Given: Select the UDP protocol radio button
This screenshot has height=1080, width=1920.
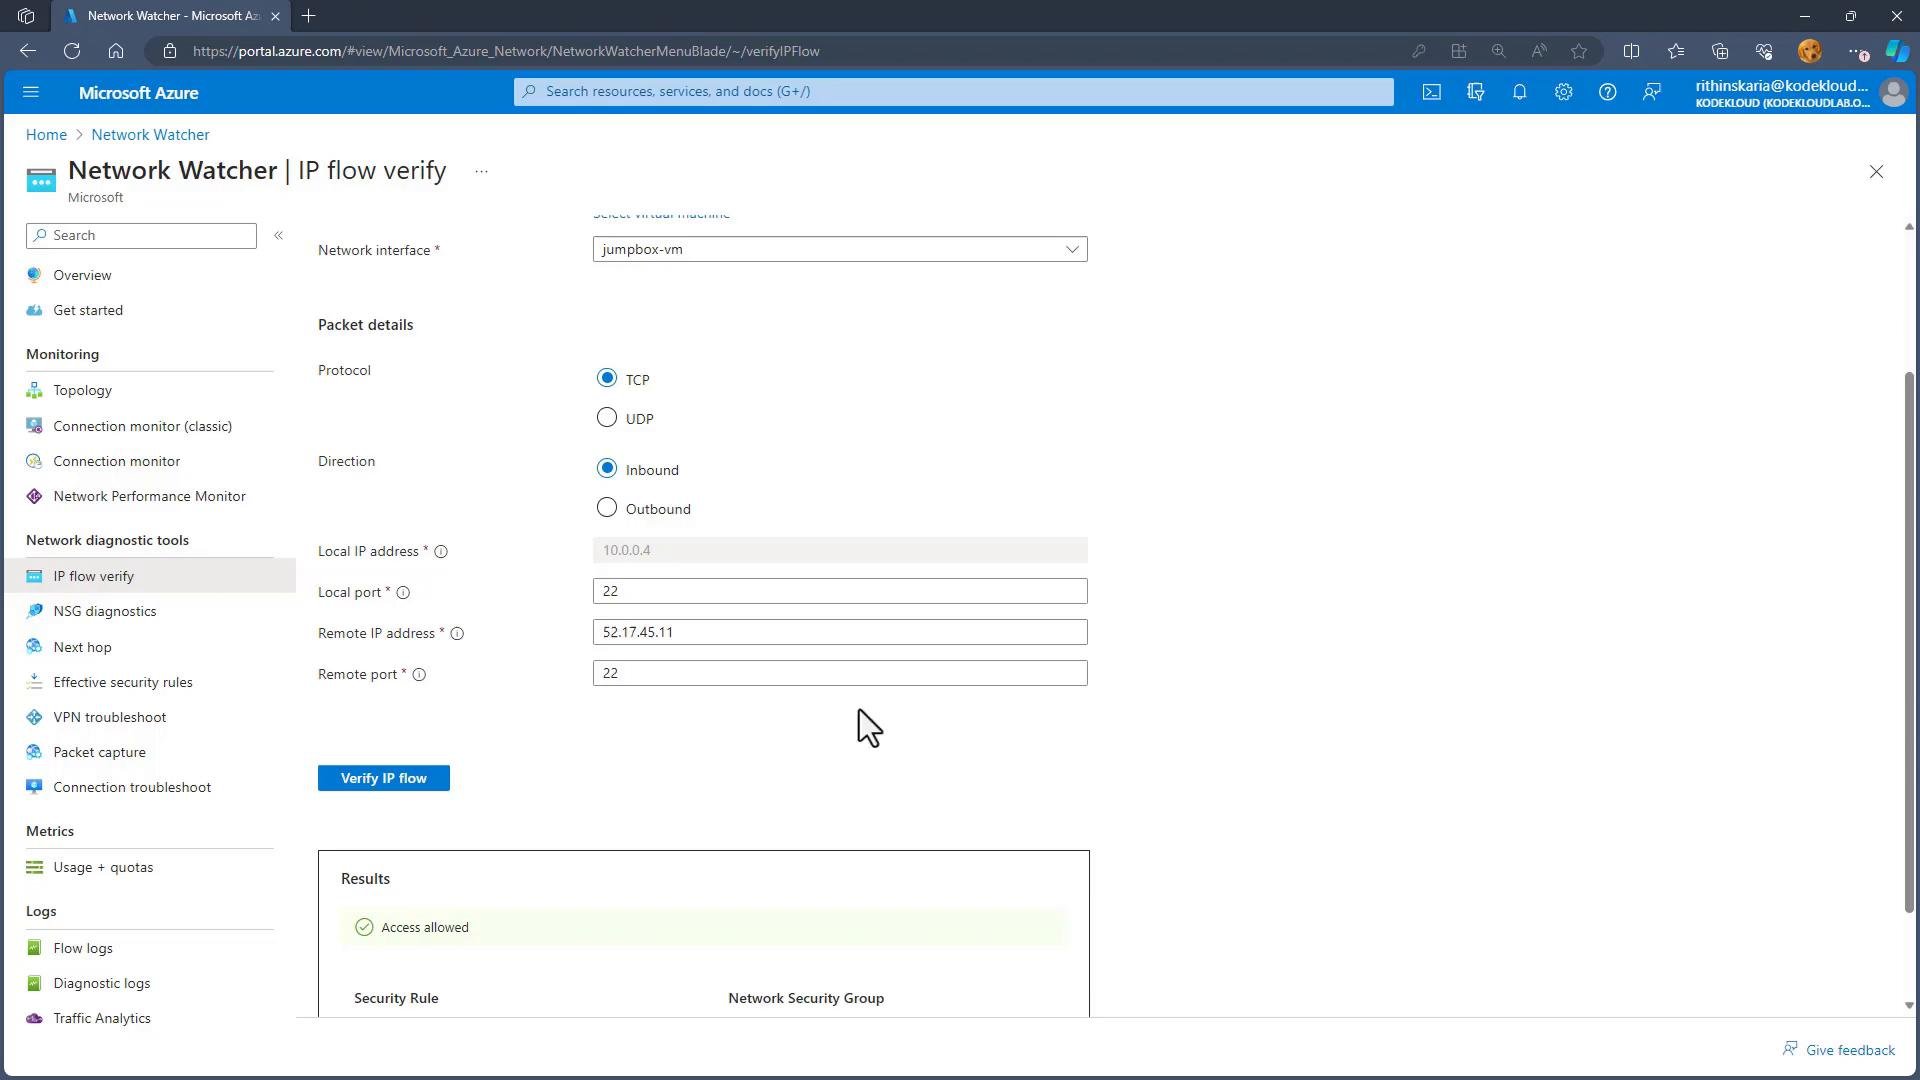Looking at the screenshot, I should pyautogui.click(x=607, y=418).
